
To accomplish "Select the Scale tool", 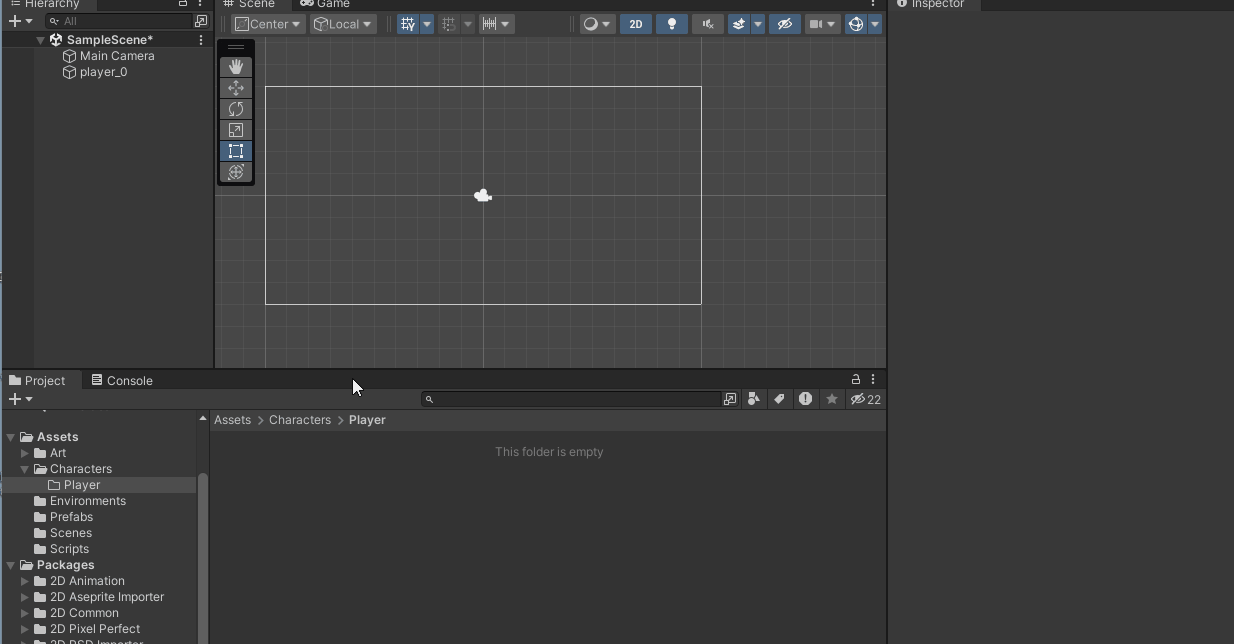I will 236,130.
